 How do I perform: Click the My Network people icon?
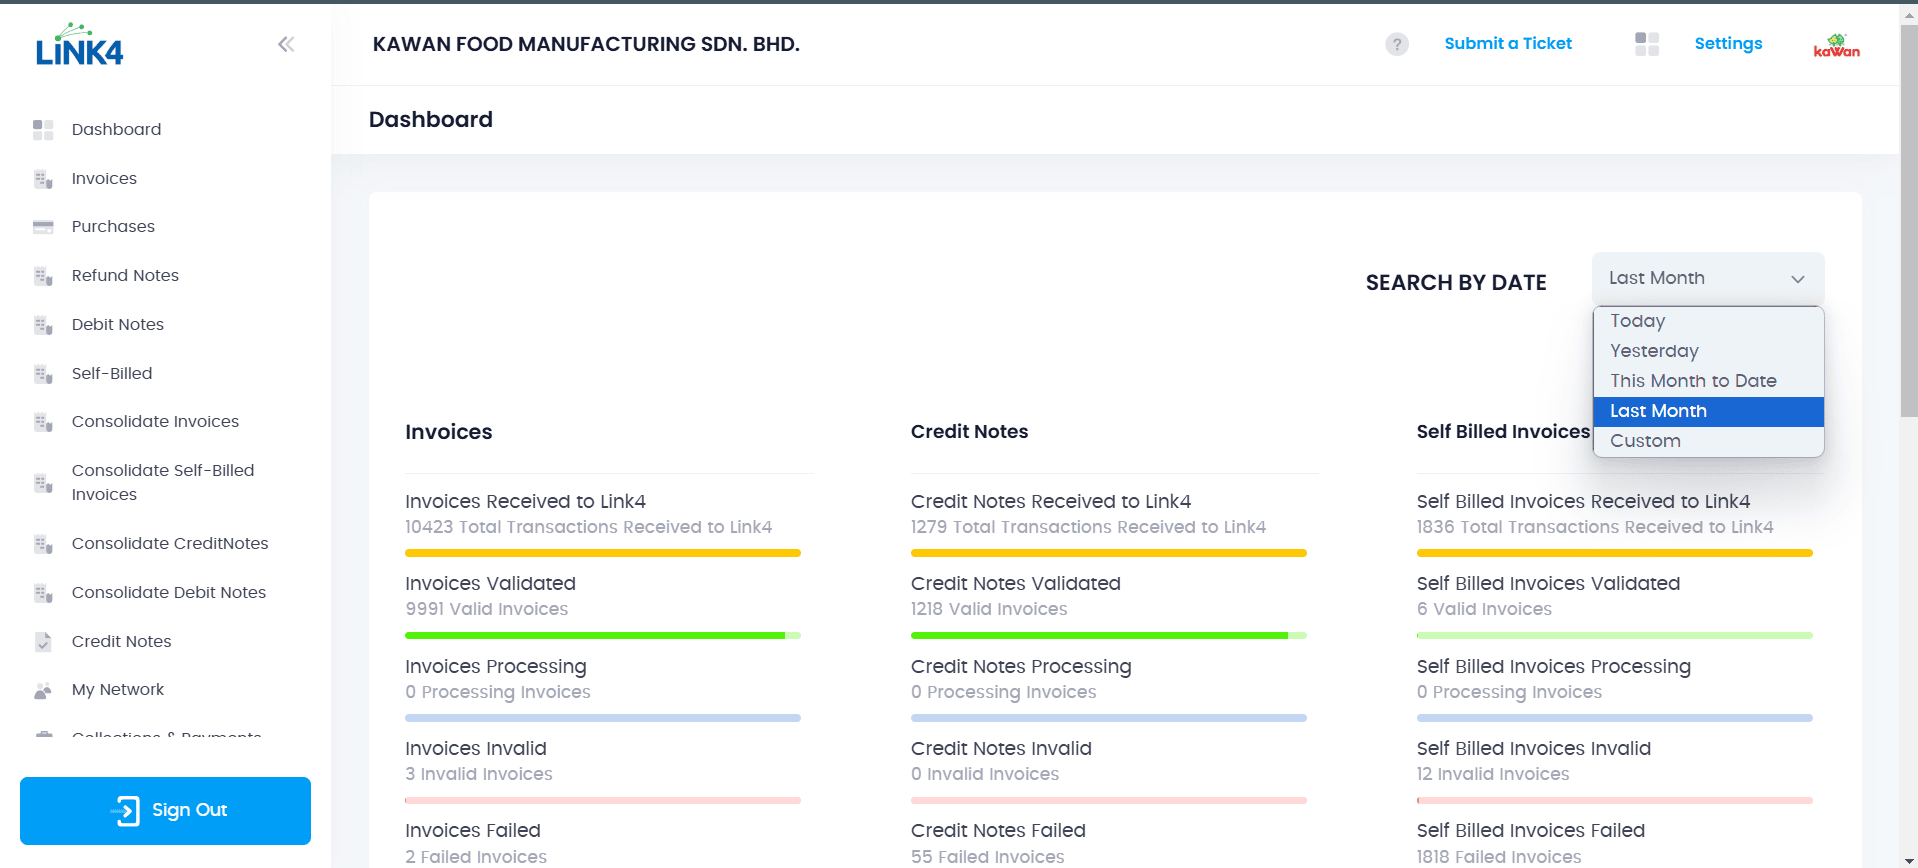pos(43,690)
